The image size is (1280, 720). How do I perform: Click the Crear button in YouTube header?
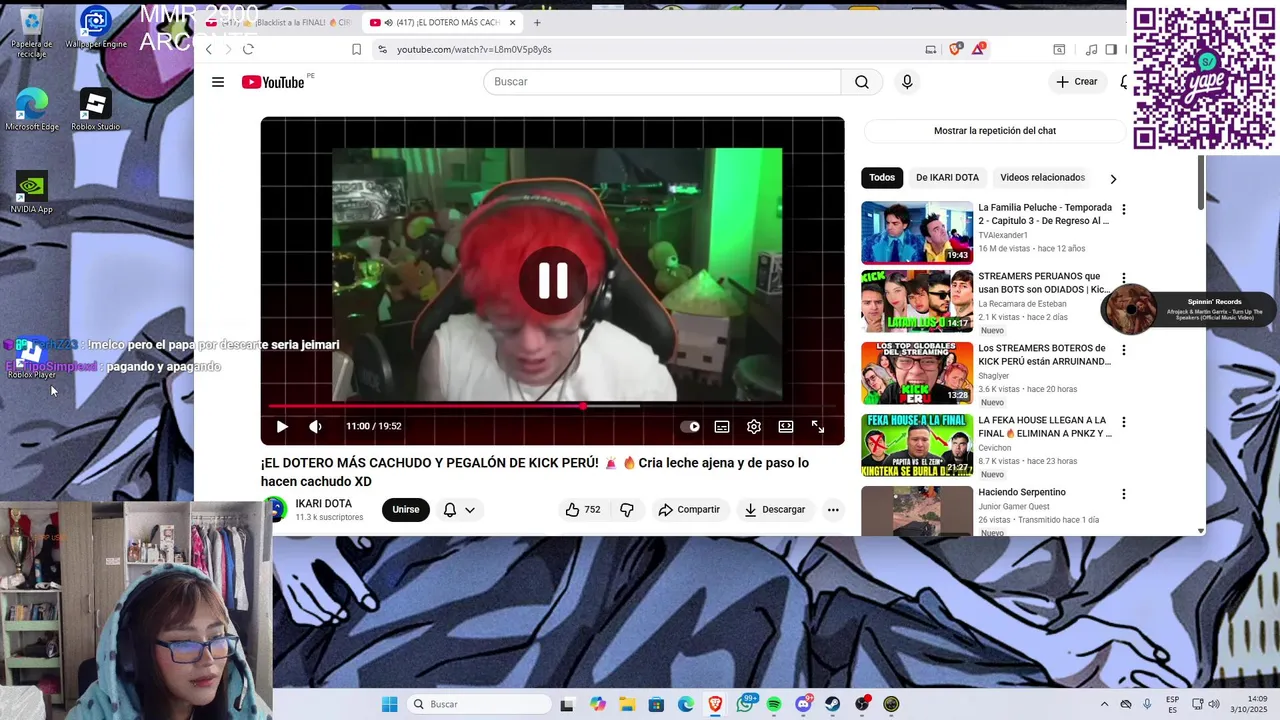pos(1077,82)
